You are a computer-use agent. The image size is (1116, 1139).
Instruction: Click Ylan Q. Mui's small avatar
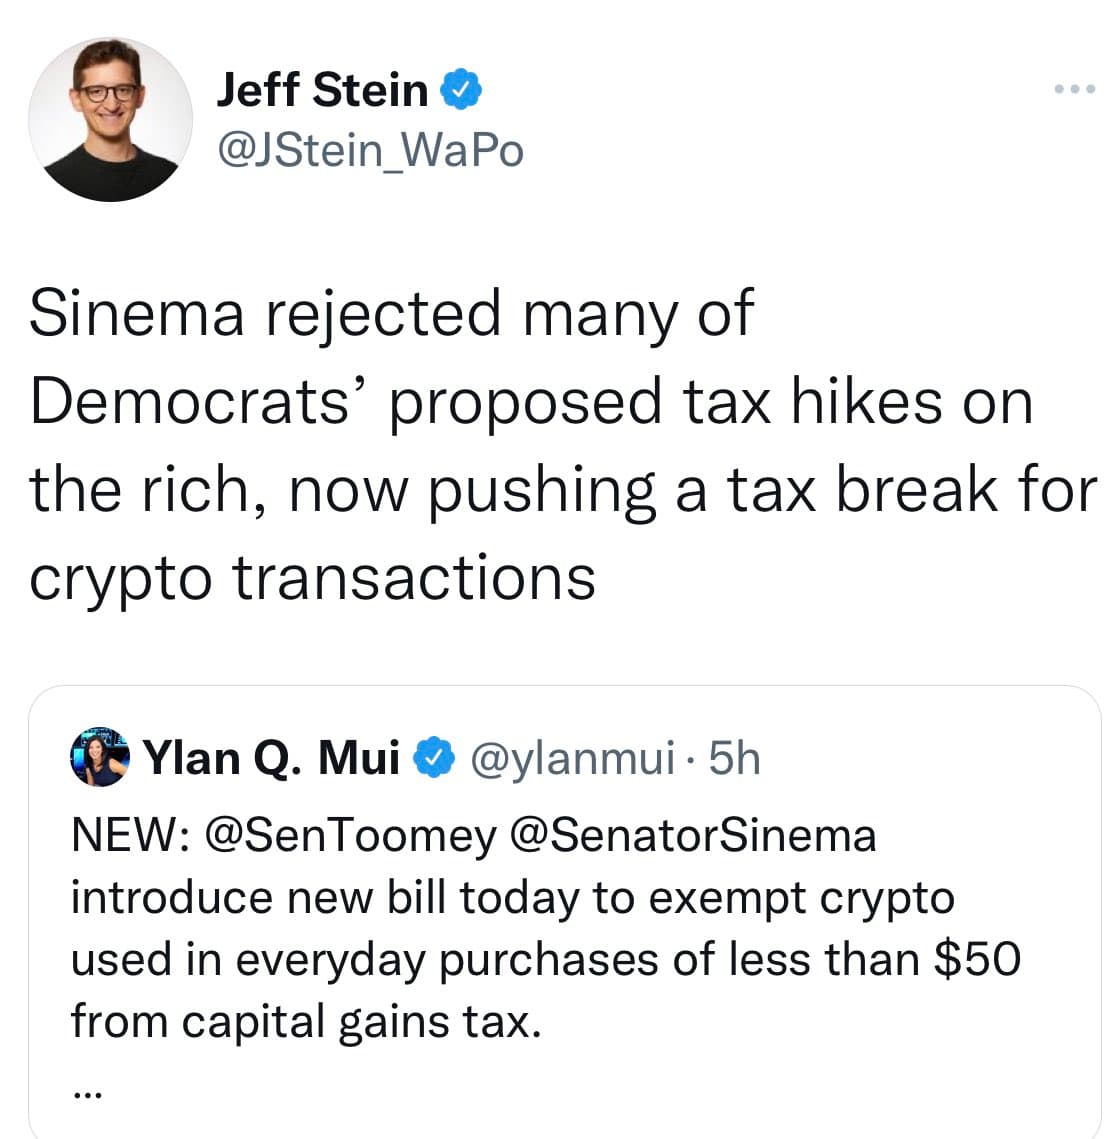(x=101, y=757)
